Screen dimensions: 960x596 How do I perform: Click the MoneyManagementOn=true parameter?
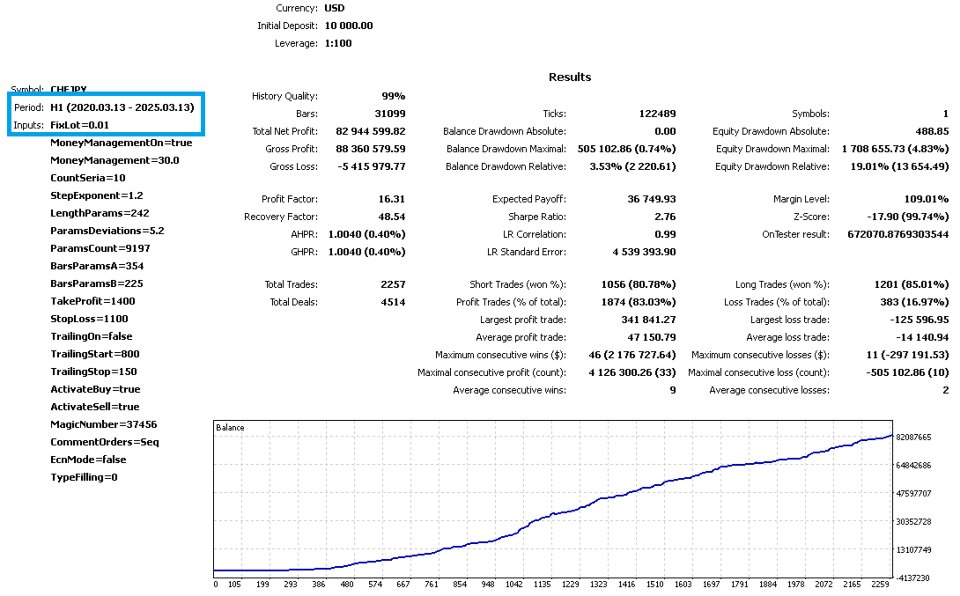pos(121,143)
